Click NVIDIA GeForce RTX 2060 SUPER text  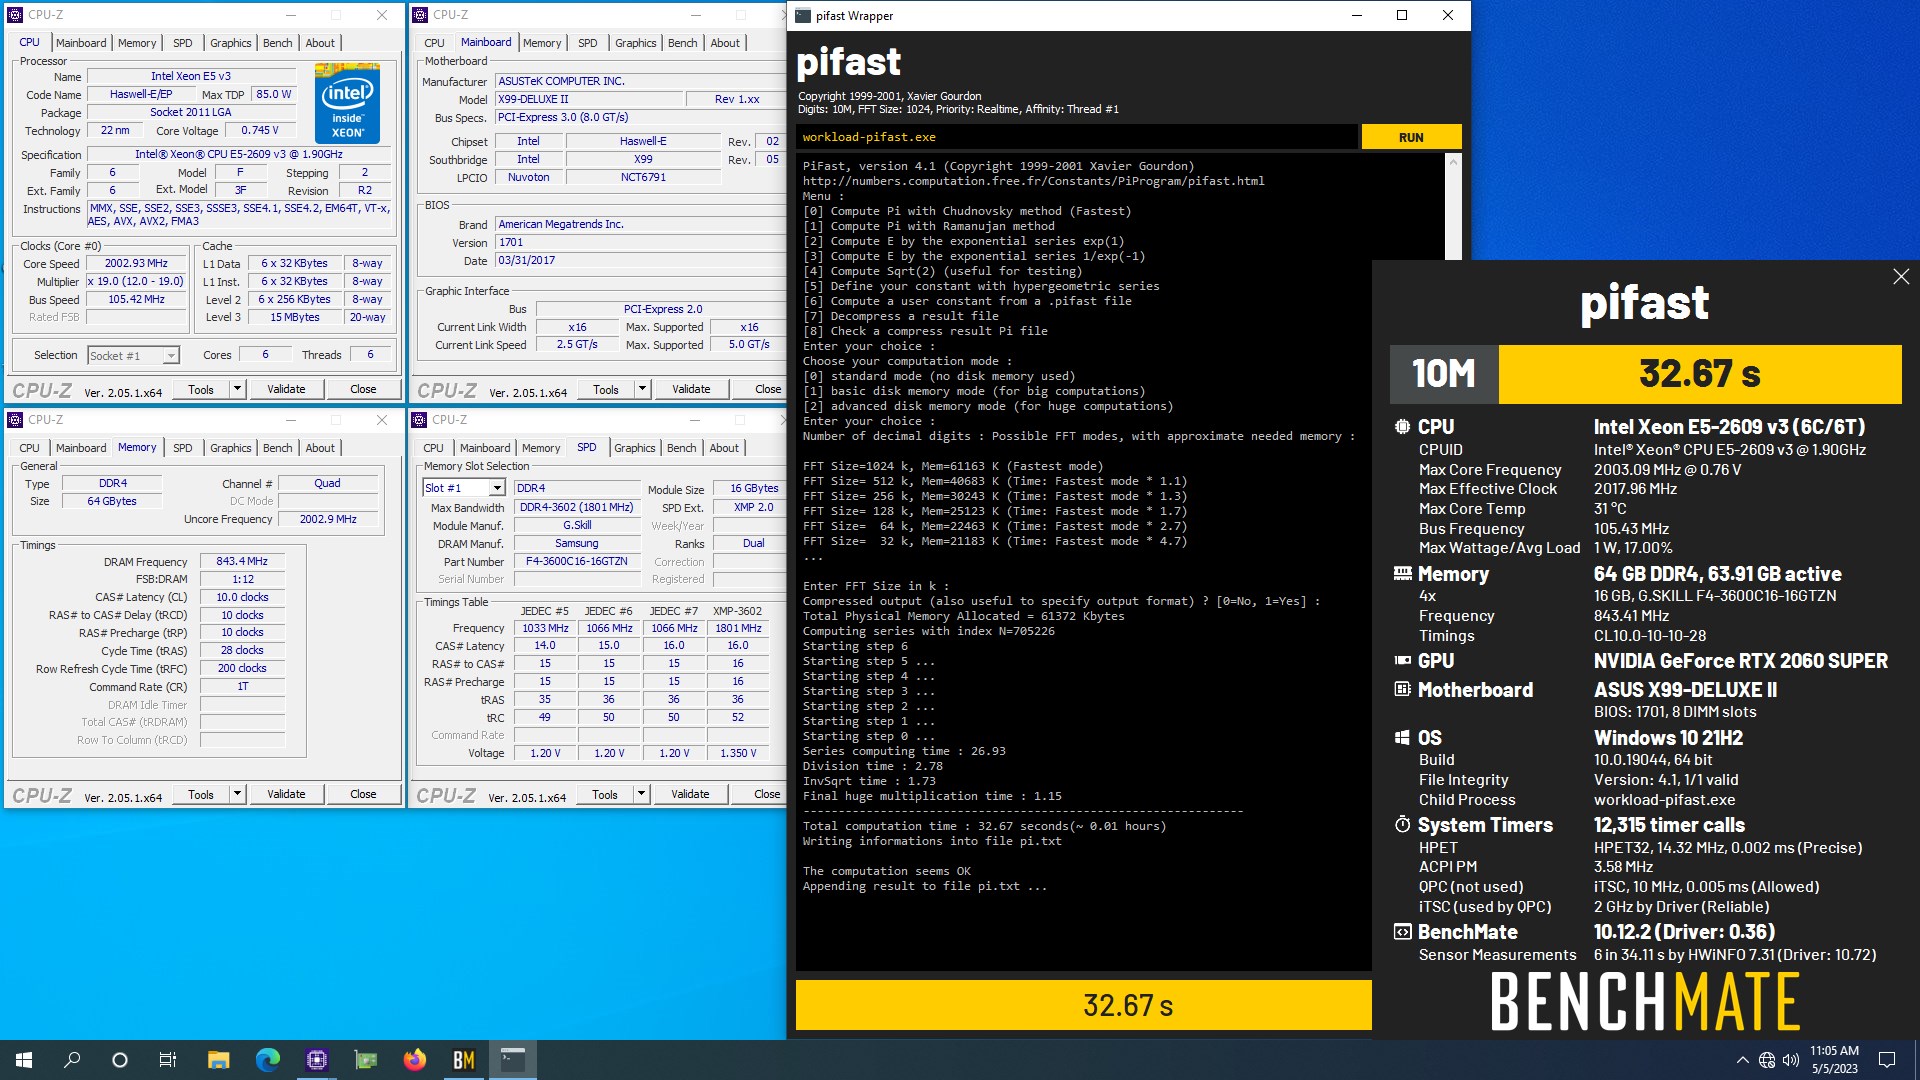(1740, 661)
